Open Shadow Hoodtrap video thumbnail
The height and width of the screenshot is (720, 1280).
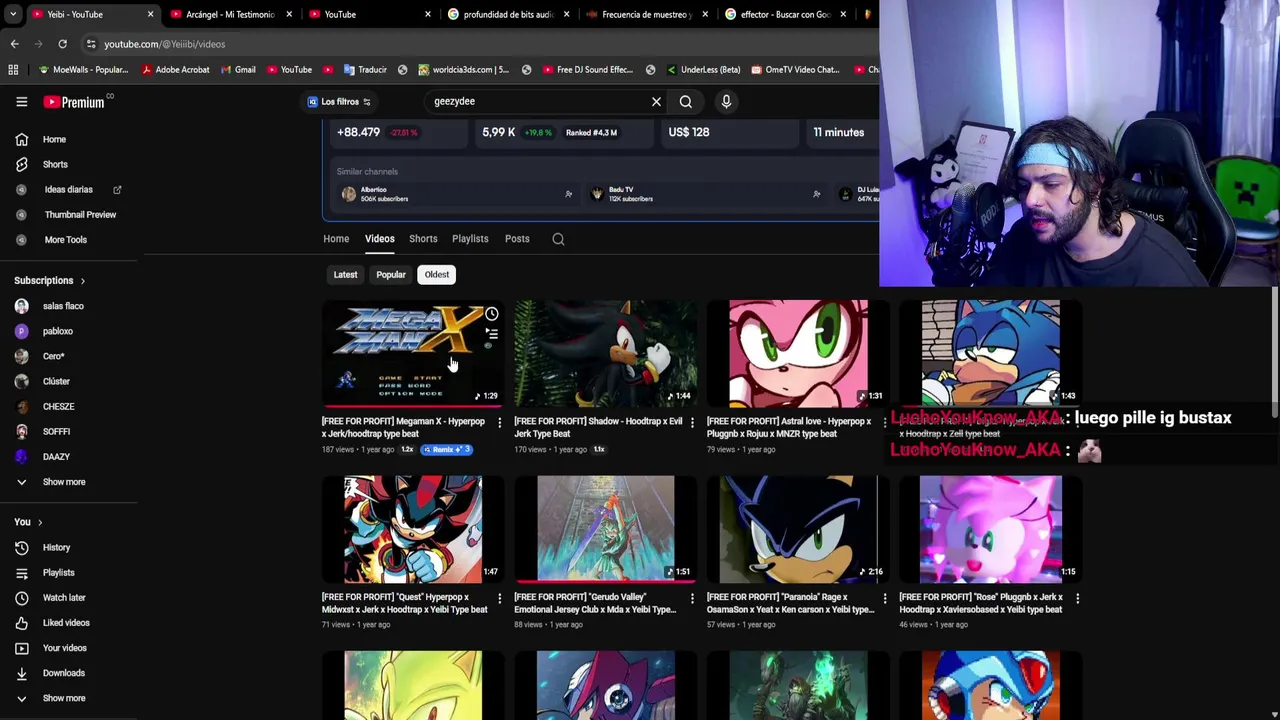point(605,353)
